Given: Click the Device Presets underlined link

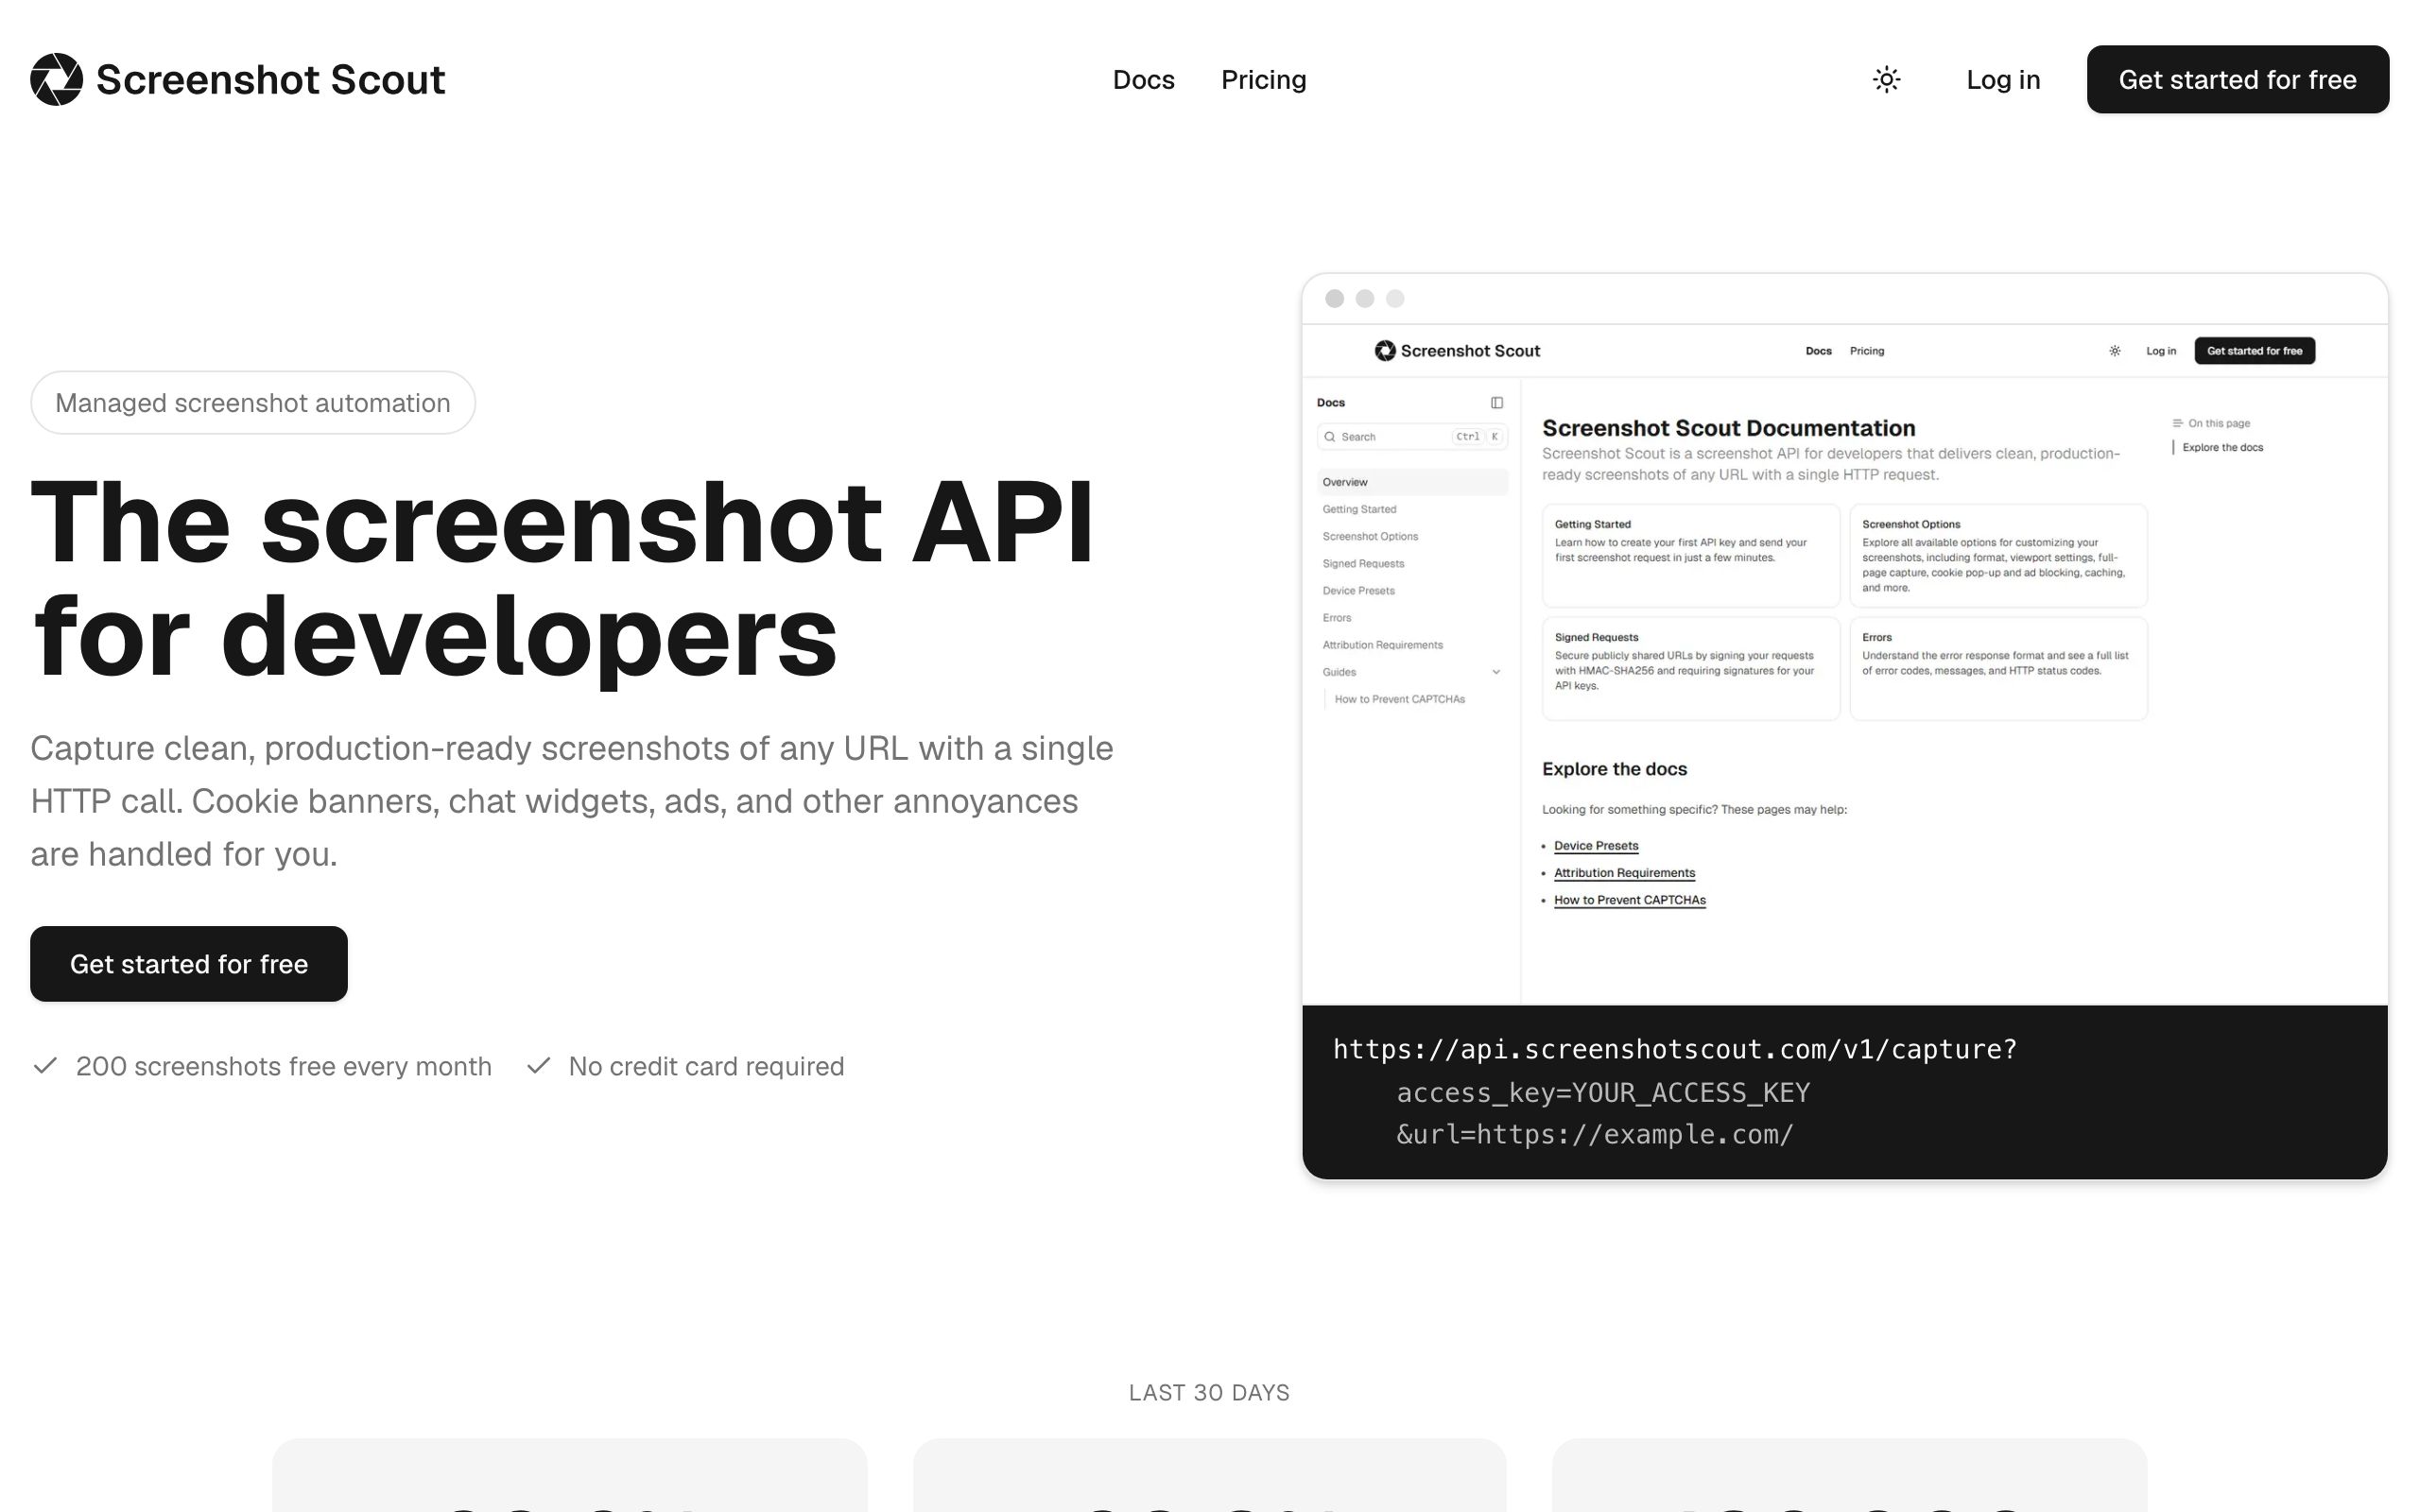Looking at the screenshot, I should 1595,846.
